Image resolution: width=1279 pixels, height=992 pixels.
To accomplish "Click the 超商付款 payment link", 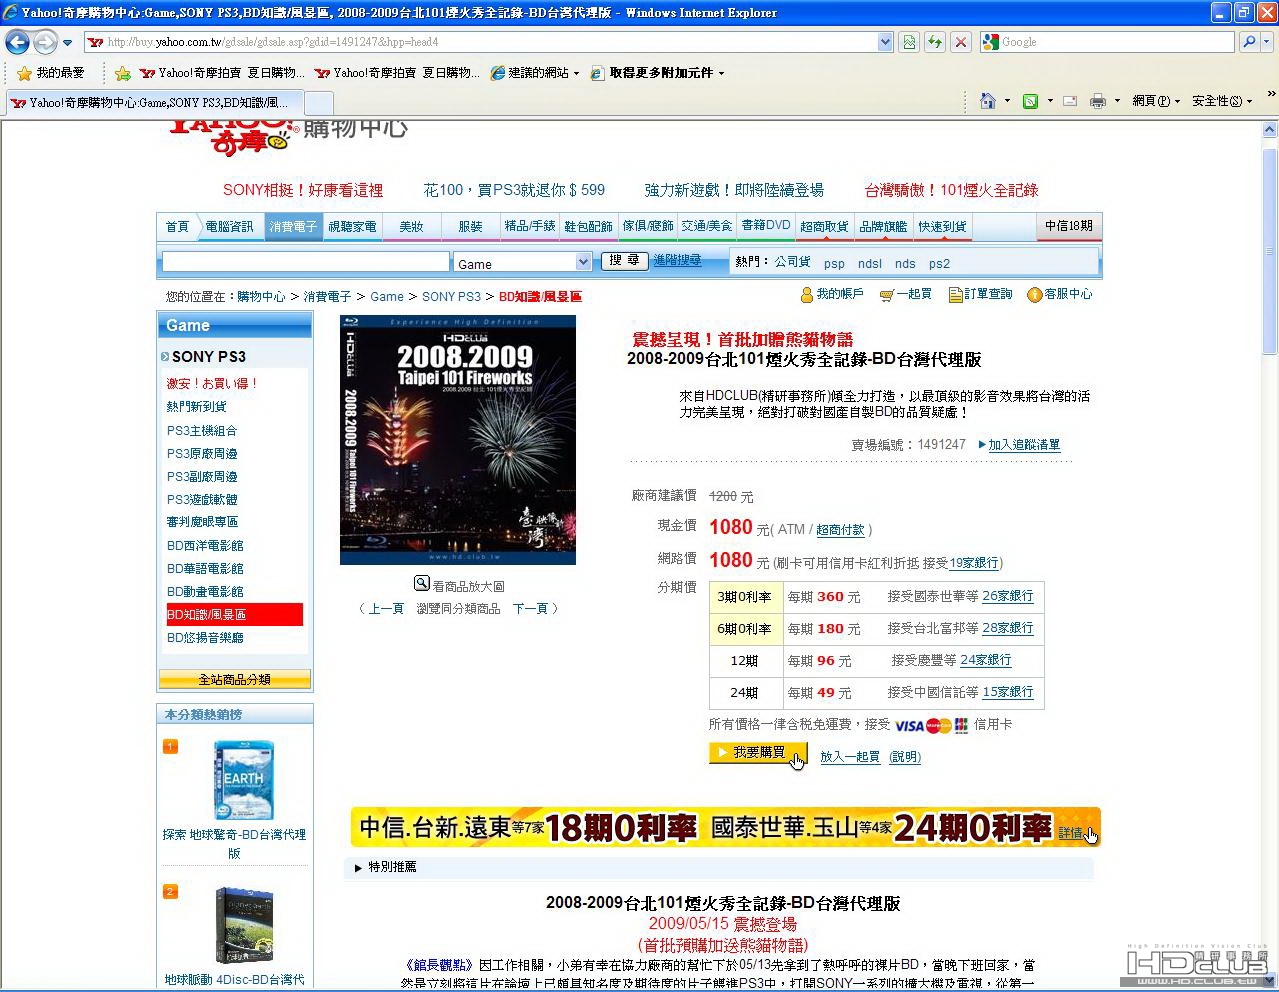I will tap(840, 530).
